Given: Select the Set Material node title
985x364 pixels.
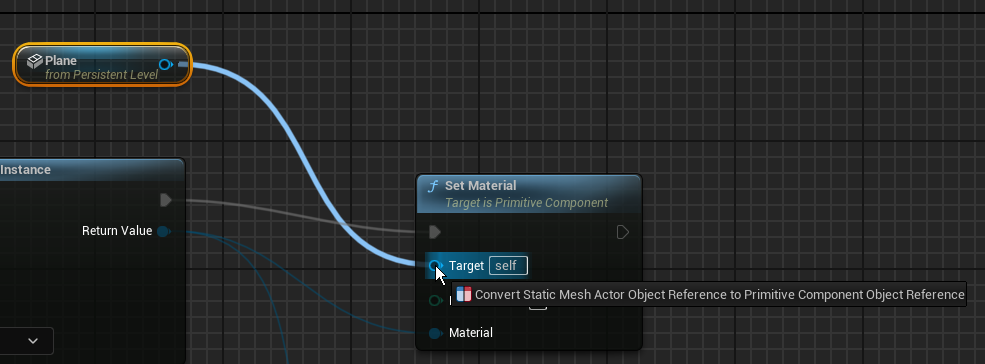Looking at the screenshot, I should click(x=481, y=186).
